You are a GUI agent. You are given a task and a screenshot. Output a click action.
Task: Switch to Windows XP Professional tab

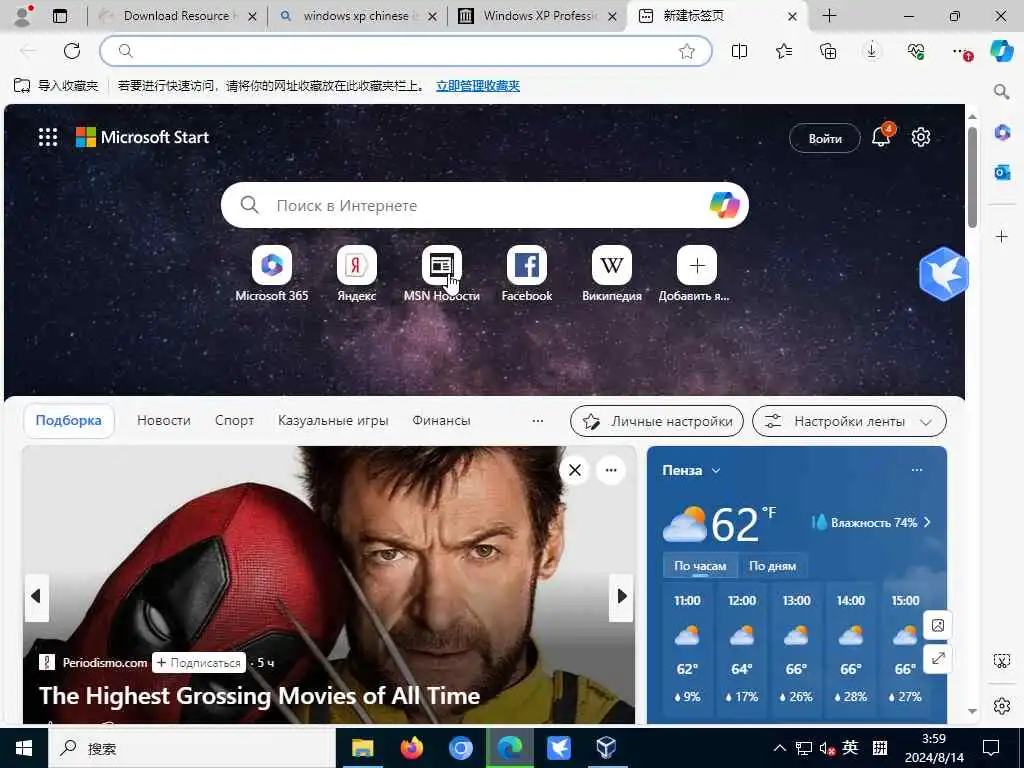(x=539, y=16)
